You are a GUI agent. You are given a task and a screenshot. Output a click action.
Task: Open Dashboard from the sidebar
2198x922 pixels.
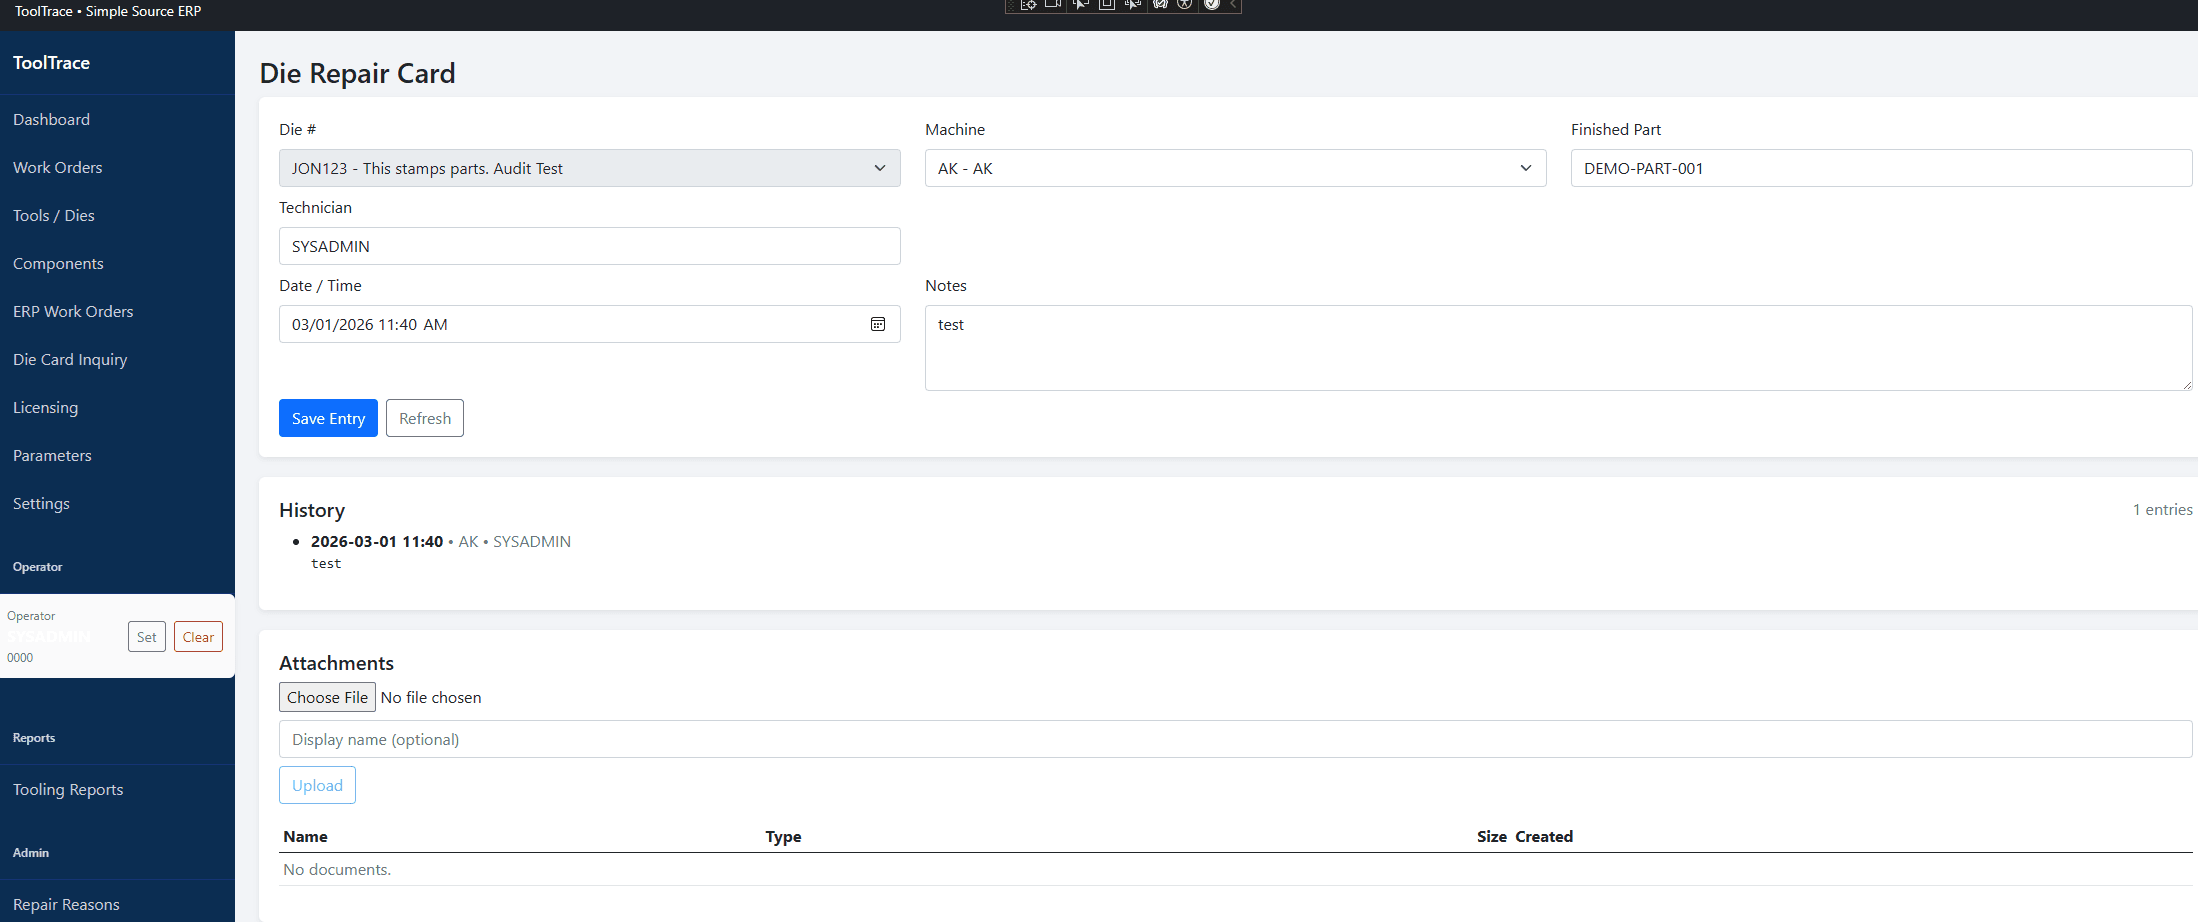[x=51, y=119]
